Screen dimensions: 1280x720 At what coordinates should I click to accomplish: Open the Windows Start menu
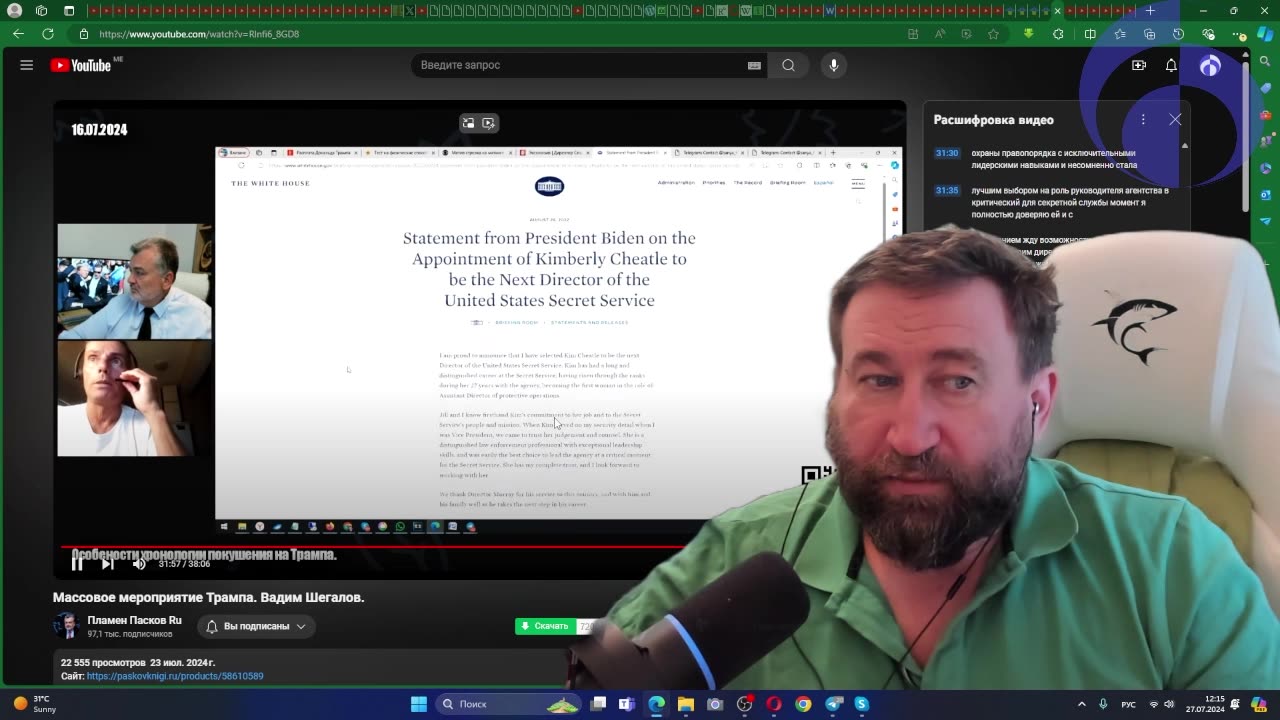(x=419, y=704)
